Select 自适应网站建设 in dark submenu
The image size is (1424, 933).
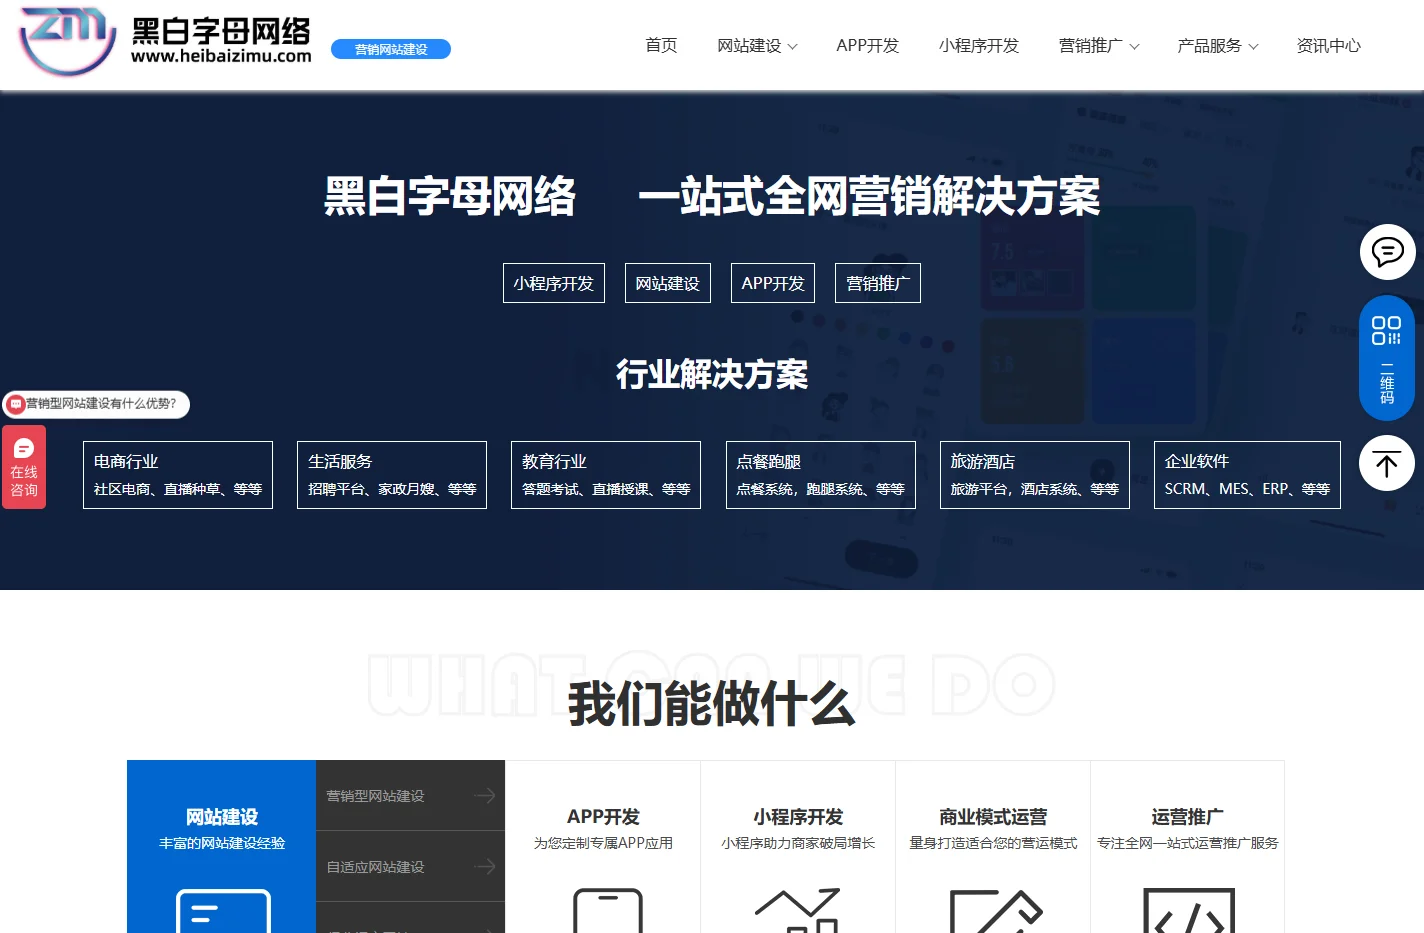[410, 867]
